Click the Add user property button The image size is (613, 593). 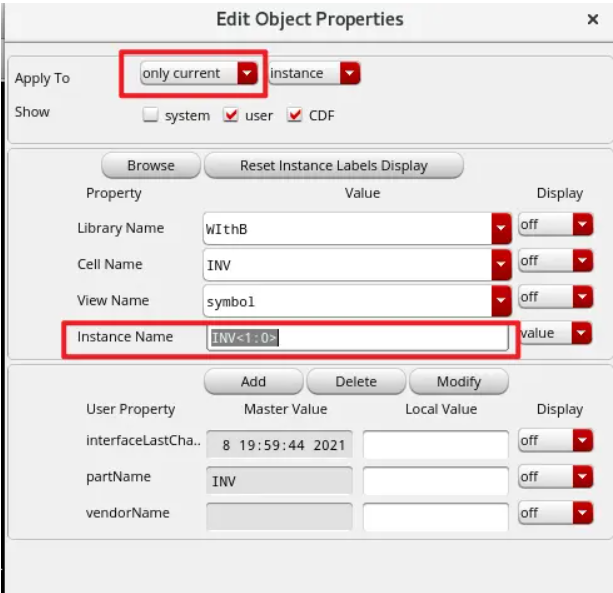pos(253,382)
